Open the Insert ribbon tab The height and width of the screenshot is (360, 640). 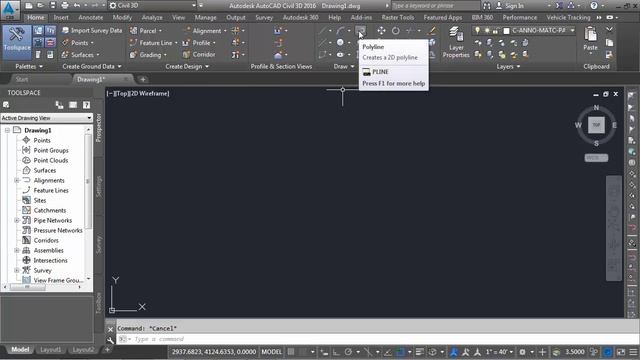click(x=61, y=18)
